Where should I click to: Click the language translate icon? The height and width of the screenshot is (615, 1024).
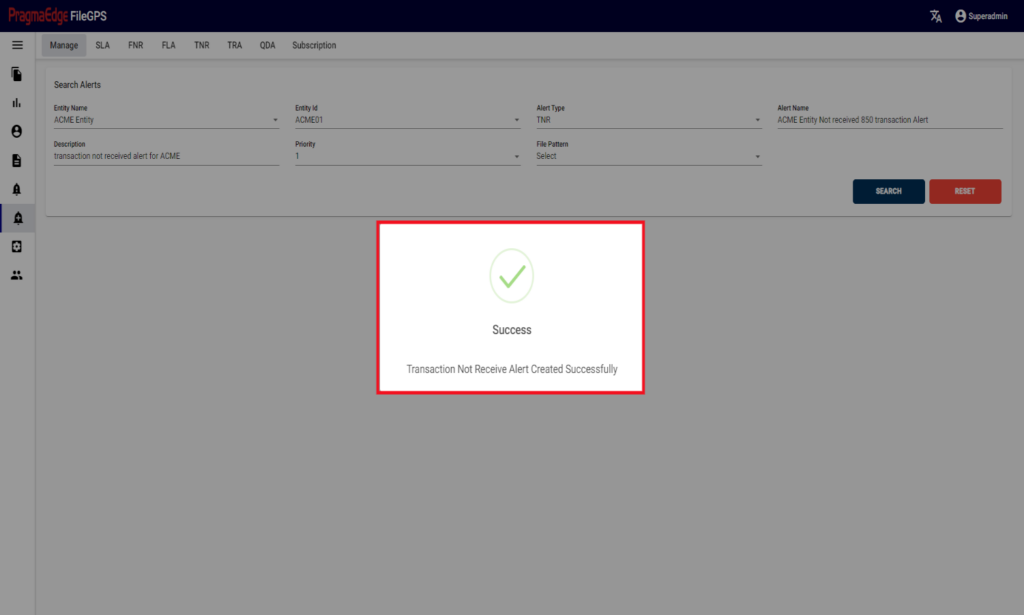pos(936,16)
